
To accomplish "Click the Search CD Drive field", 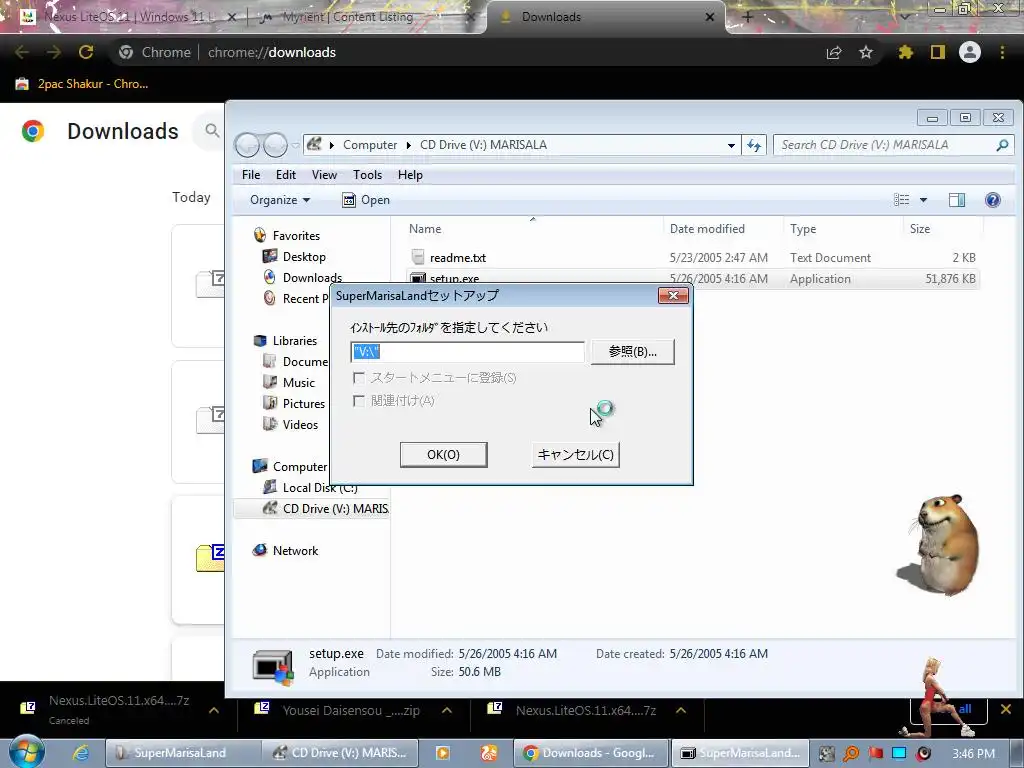I will coord(893,145).
